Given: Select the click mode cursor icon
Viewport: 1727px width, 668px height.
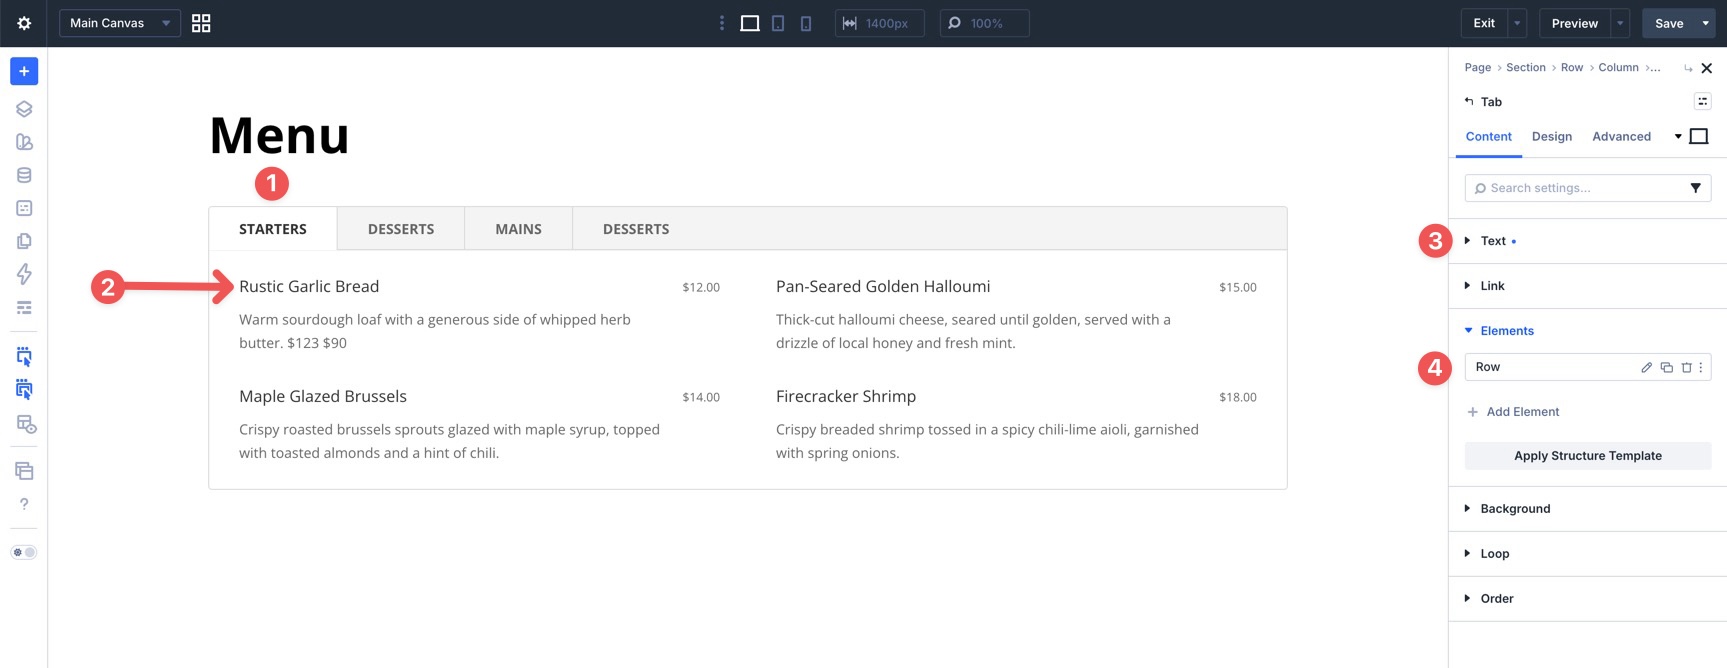Looking at the screenshot, I should coord(24,357).
